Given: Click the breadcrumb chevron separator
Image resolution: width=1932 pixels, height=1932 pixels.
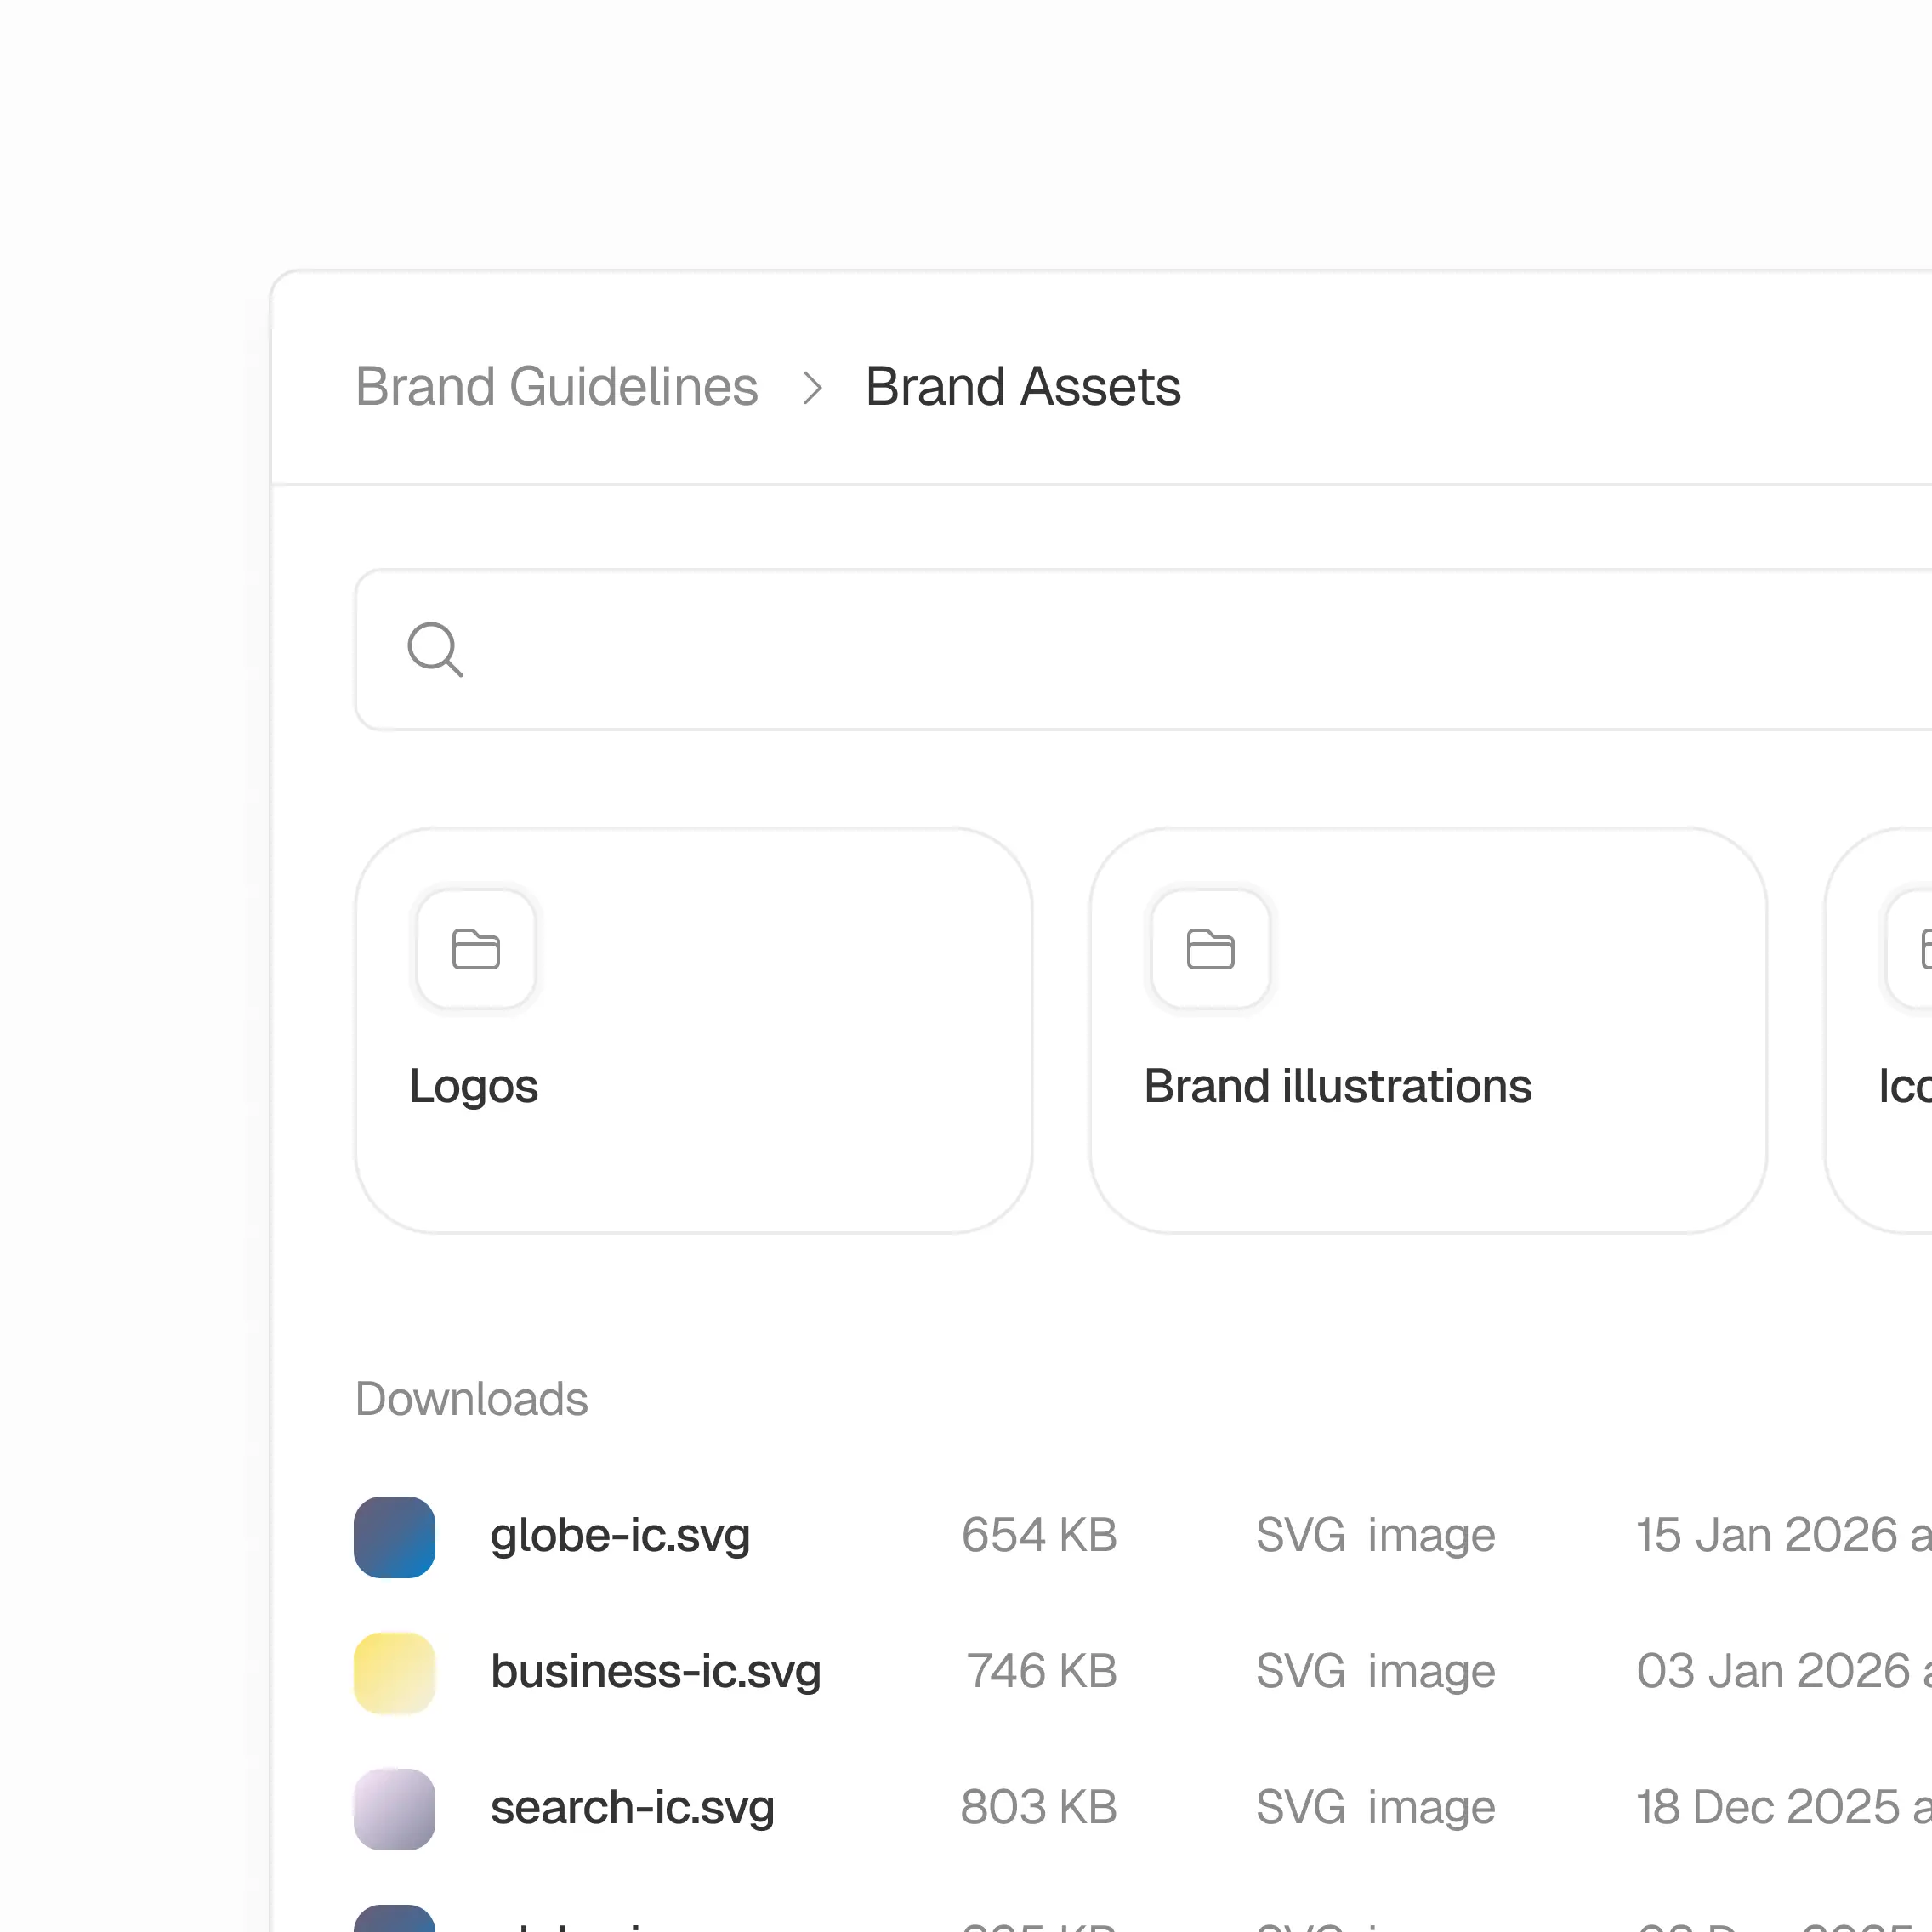Looking at the screenshot, I should pyautogui.click(x=813, y=388).
